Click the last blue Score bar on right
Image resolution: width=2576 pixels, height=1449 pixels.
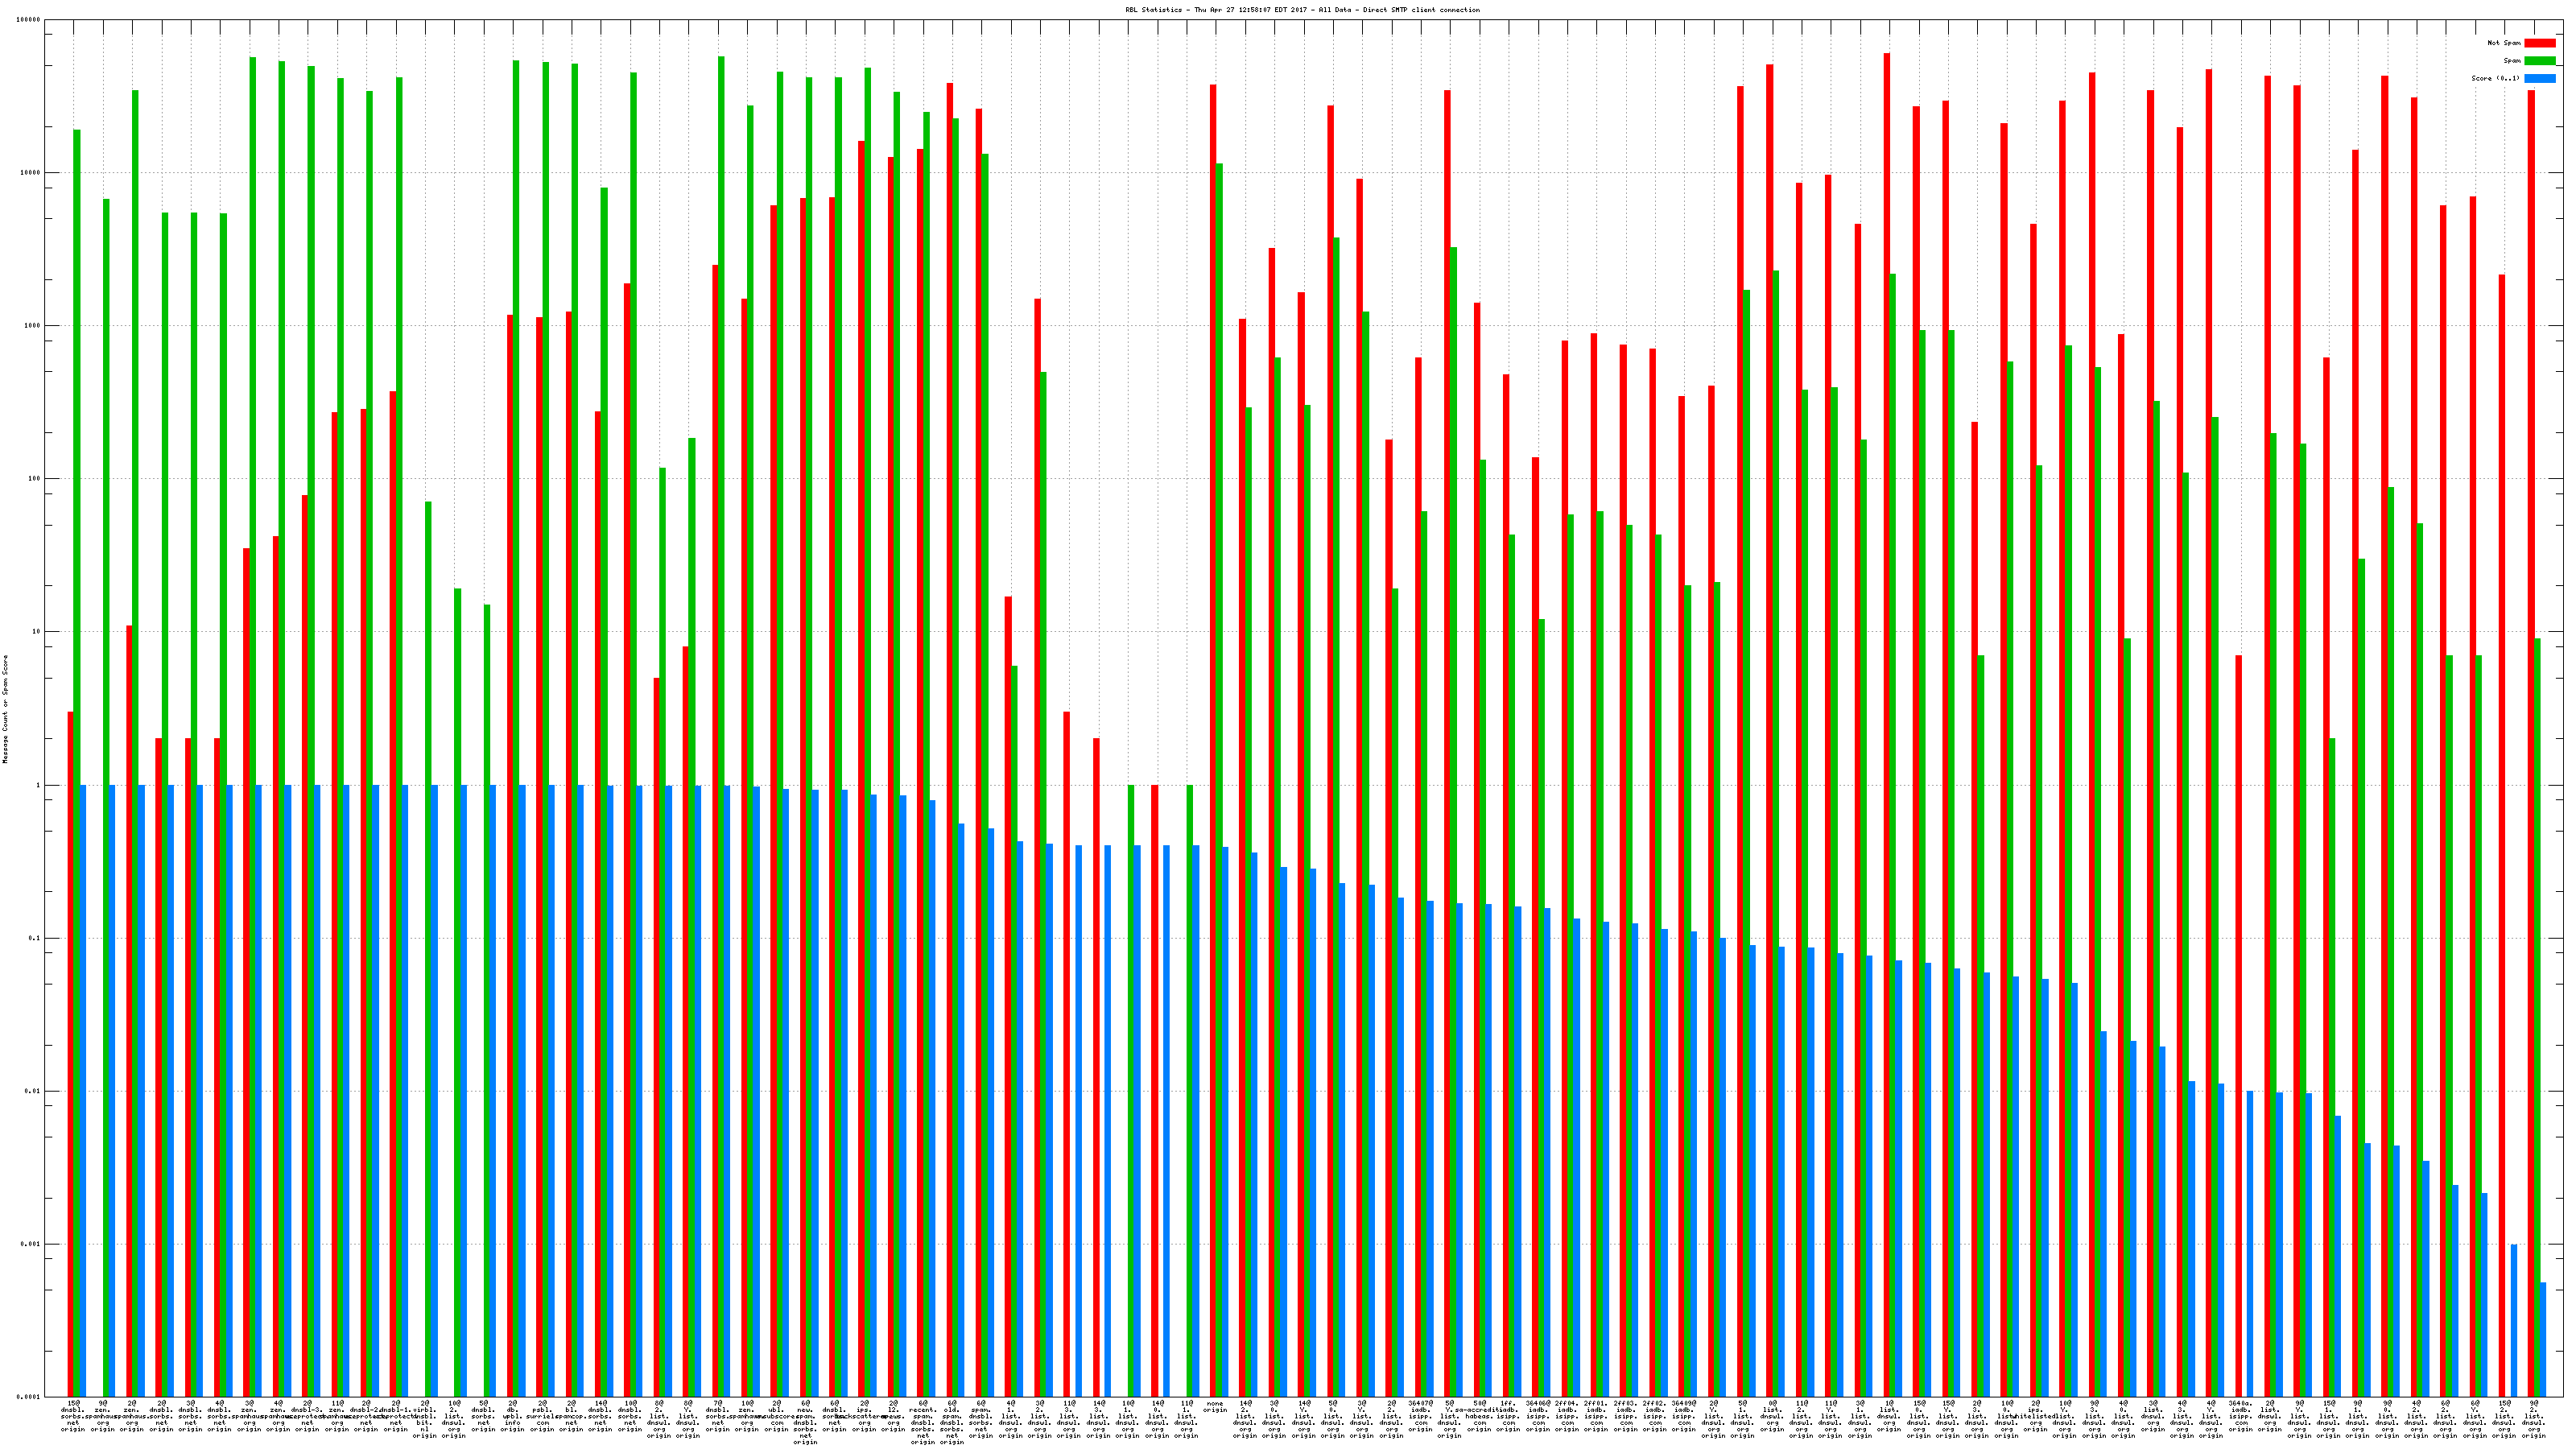click(x=2542, y=1339)
